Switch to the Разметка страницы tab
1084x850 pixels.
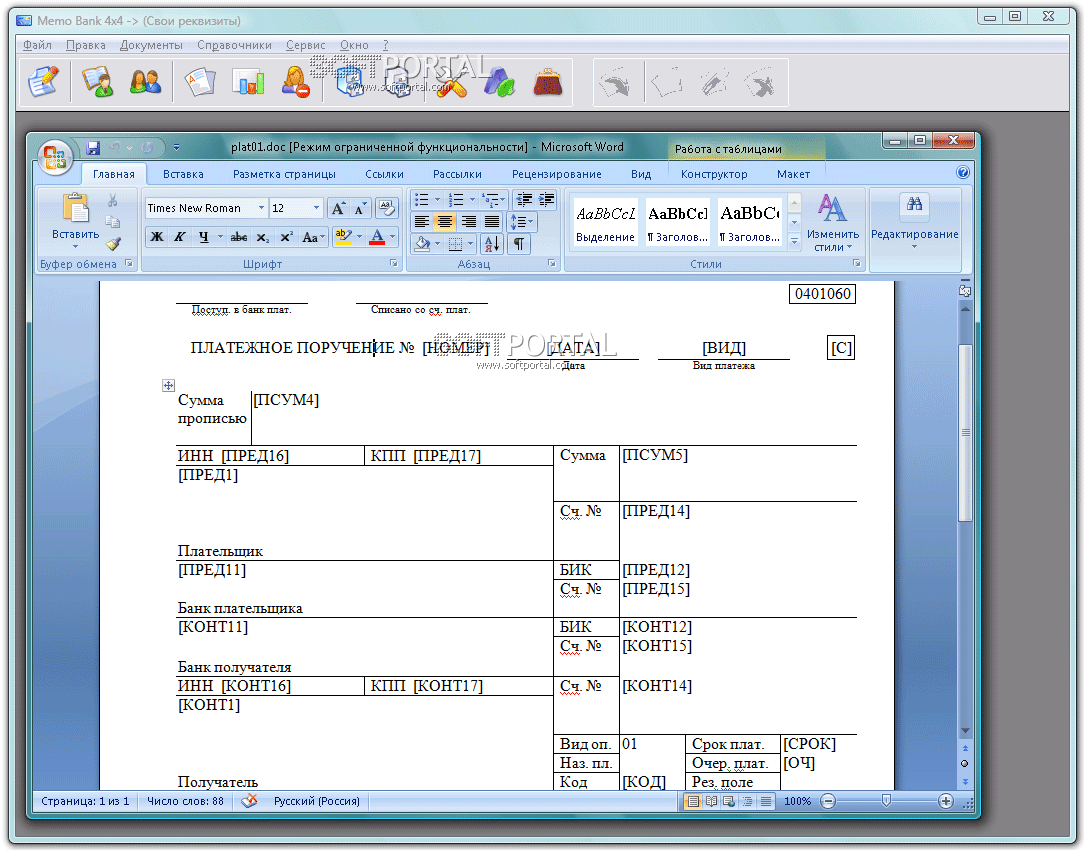tap(284, 174)
